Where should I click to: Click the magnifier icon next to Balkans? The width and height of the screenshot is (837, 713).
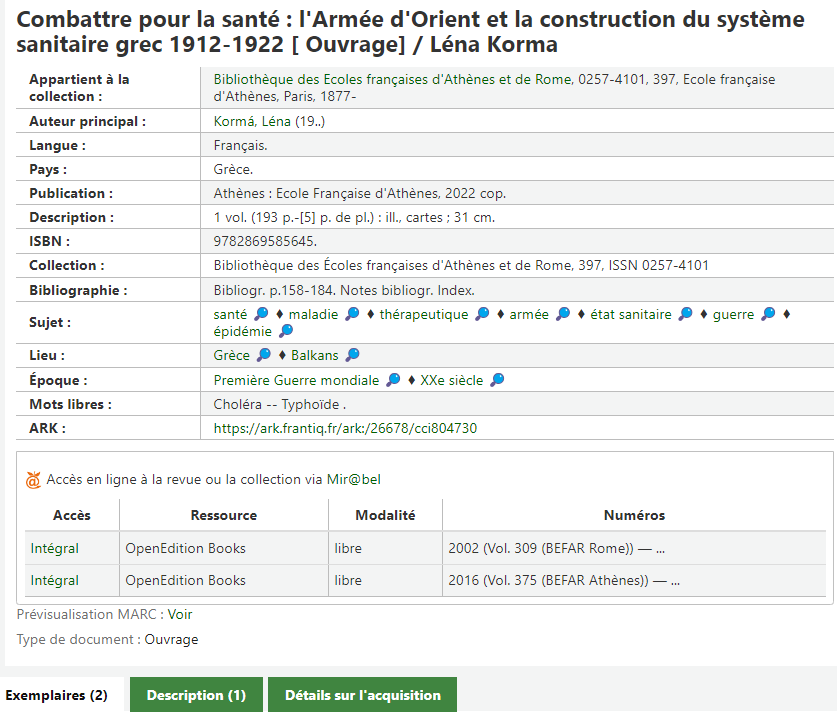click(353, 355)
